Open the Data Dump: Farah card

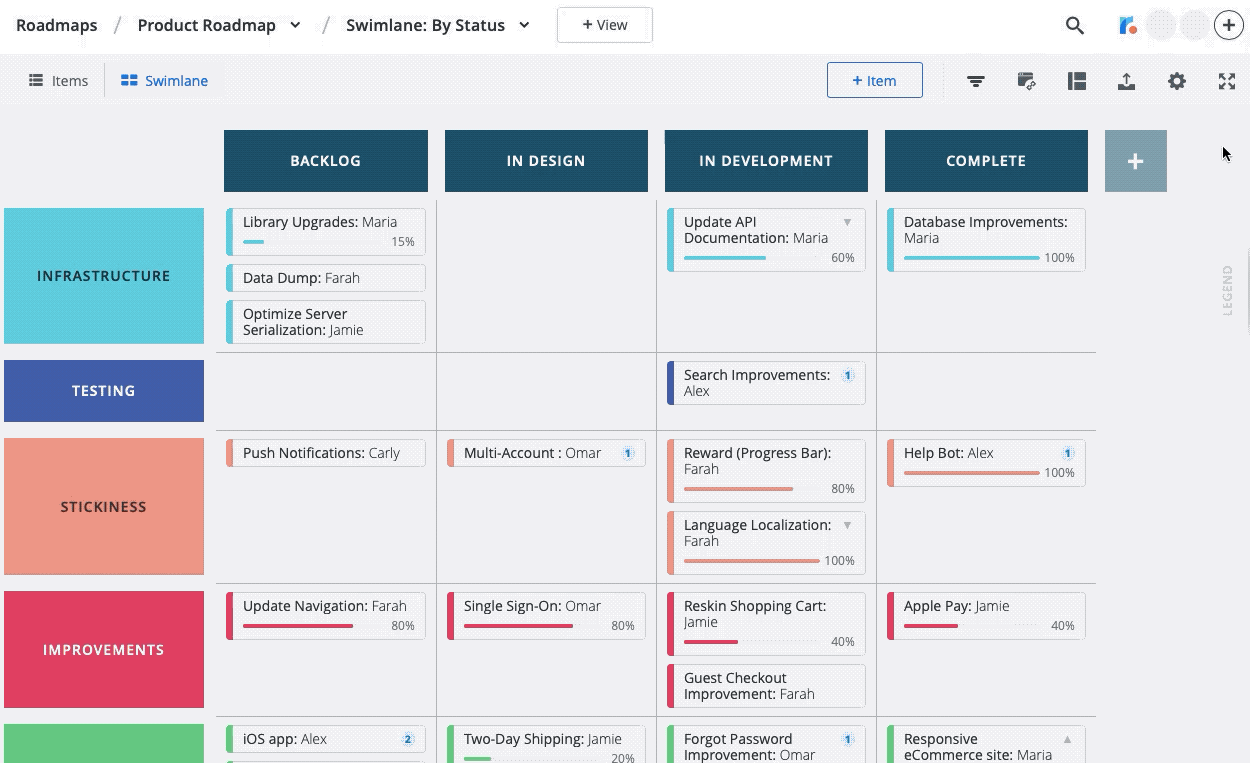[x=326, y=278]
